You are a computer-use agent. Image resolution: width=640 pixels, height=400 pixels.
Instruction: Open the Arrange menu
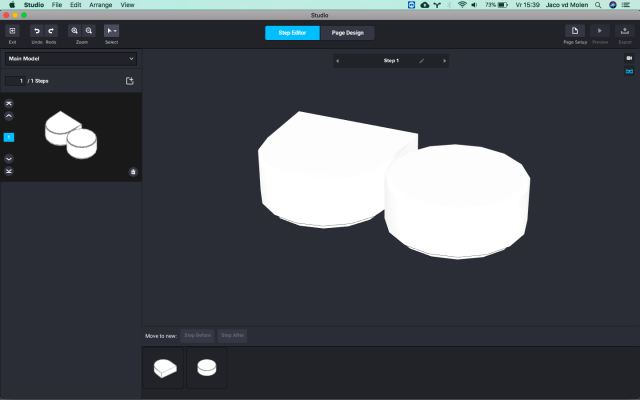click(x=101, y=5)
